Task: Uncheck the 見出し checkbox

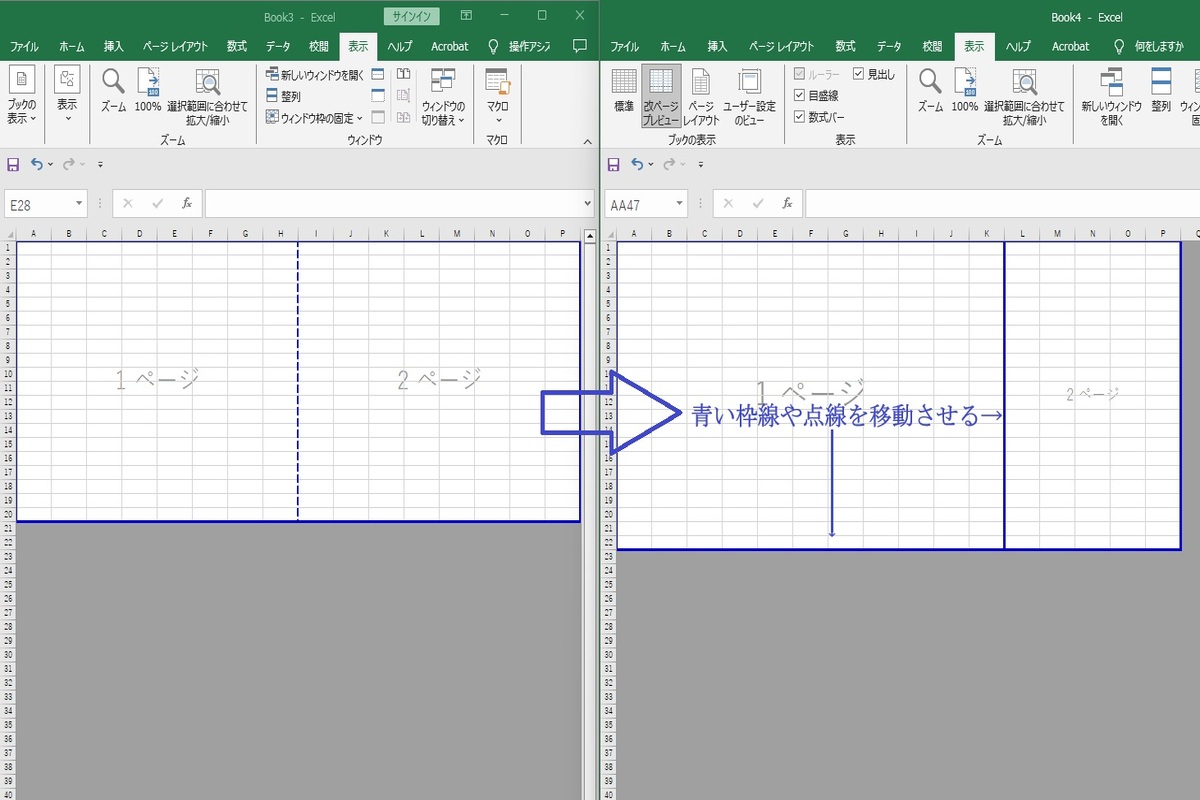Action: coord(859,74)
